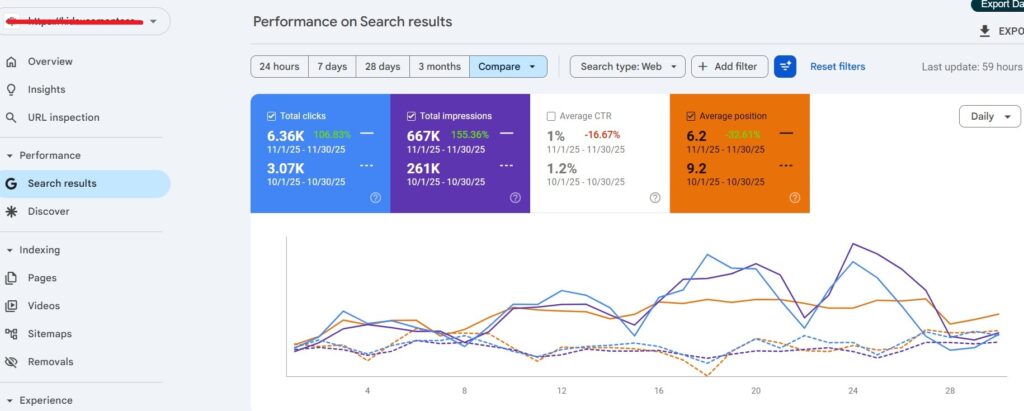The width and height of the screenshot is (1024, 411).
Task: Open help icon on Total clicks card
Action: pos(376,198)
